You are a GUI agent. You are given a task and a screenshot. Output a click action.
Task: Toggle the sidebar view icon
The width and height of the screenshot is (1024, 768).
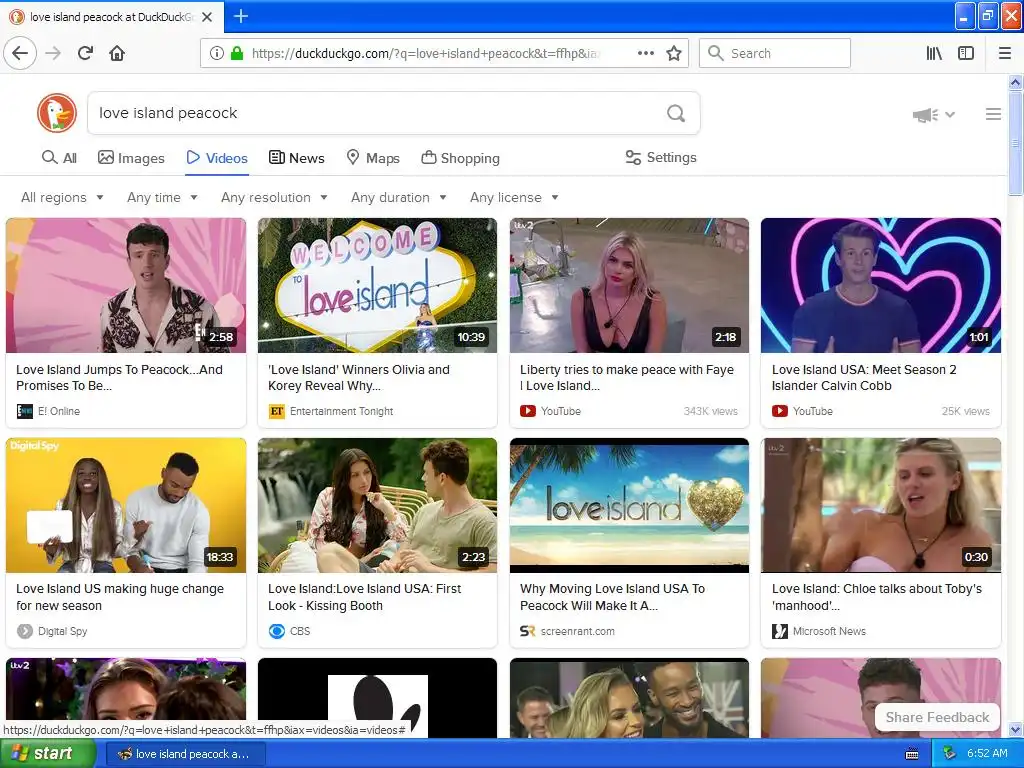pyautogui.click(x=966, y=54)
